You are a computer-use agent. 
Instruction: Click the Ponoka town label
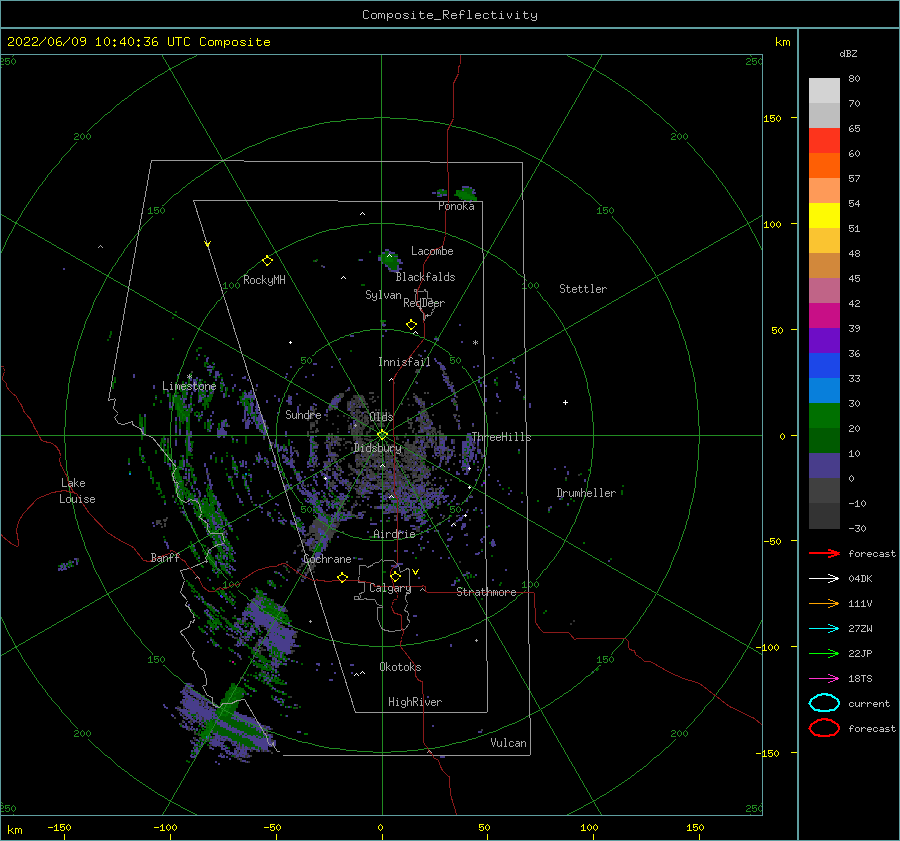(456, 206)
